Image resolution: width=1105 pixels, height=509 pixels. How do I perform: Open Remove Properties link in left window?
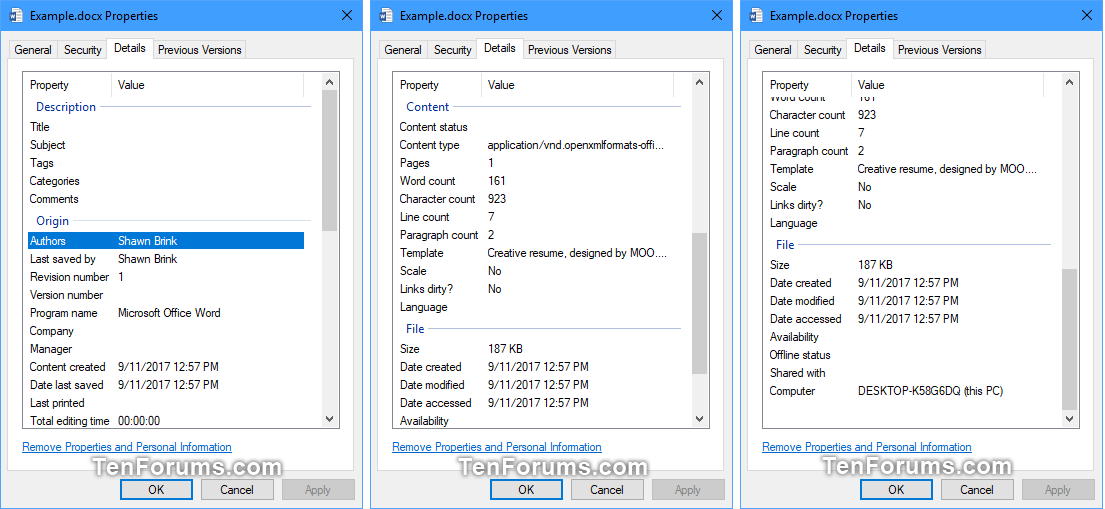127,447
